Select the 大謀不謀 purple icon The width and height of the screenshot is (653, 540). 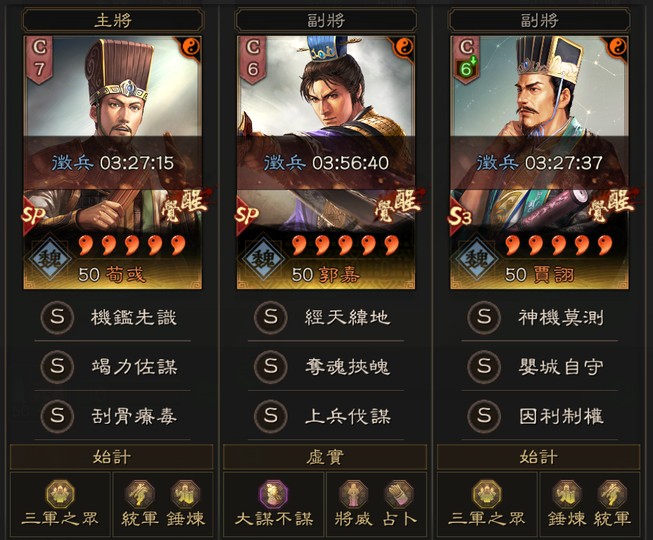[274, 494]
